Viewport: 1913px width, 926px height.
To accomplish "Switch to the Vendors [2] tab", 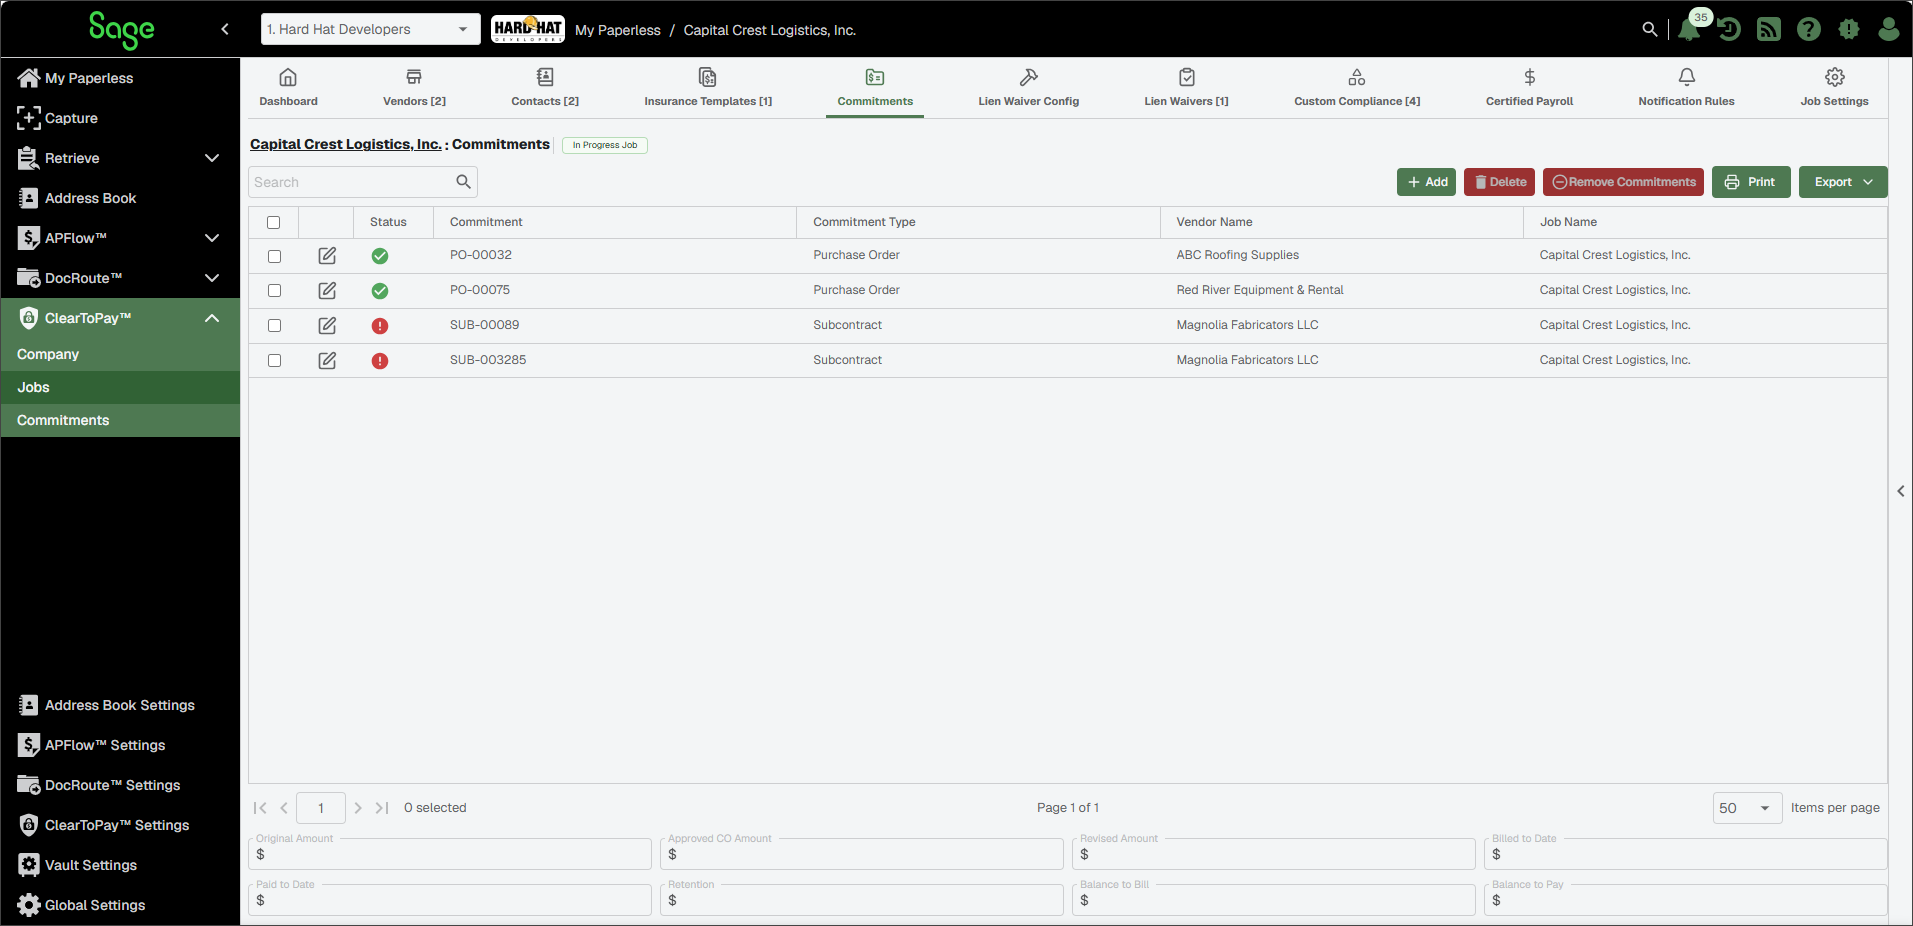I will tap(414, 87).
